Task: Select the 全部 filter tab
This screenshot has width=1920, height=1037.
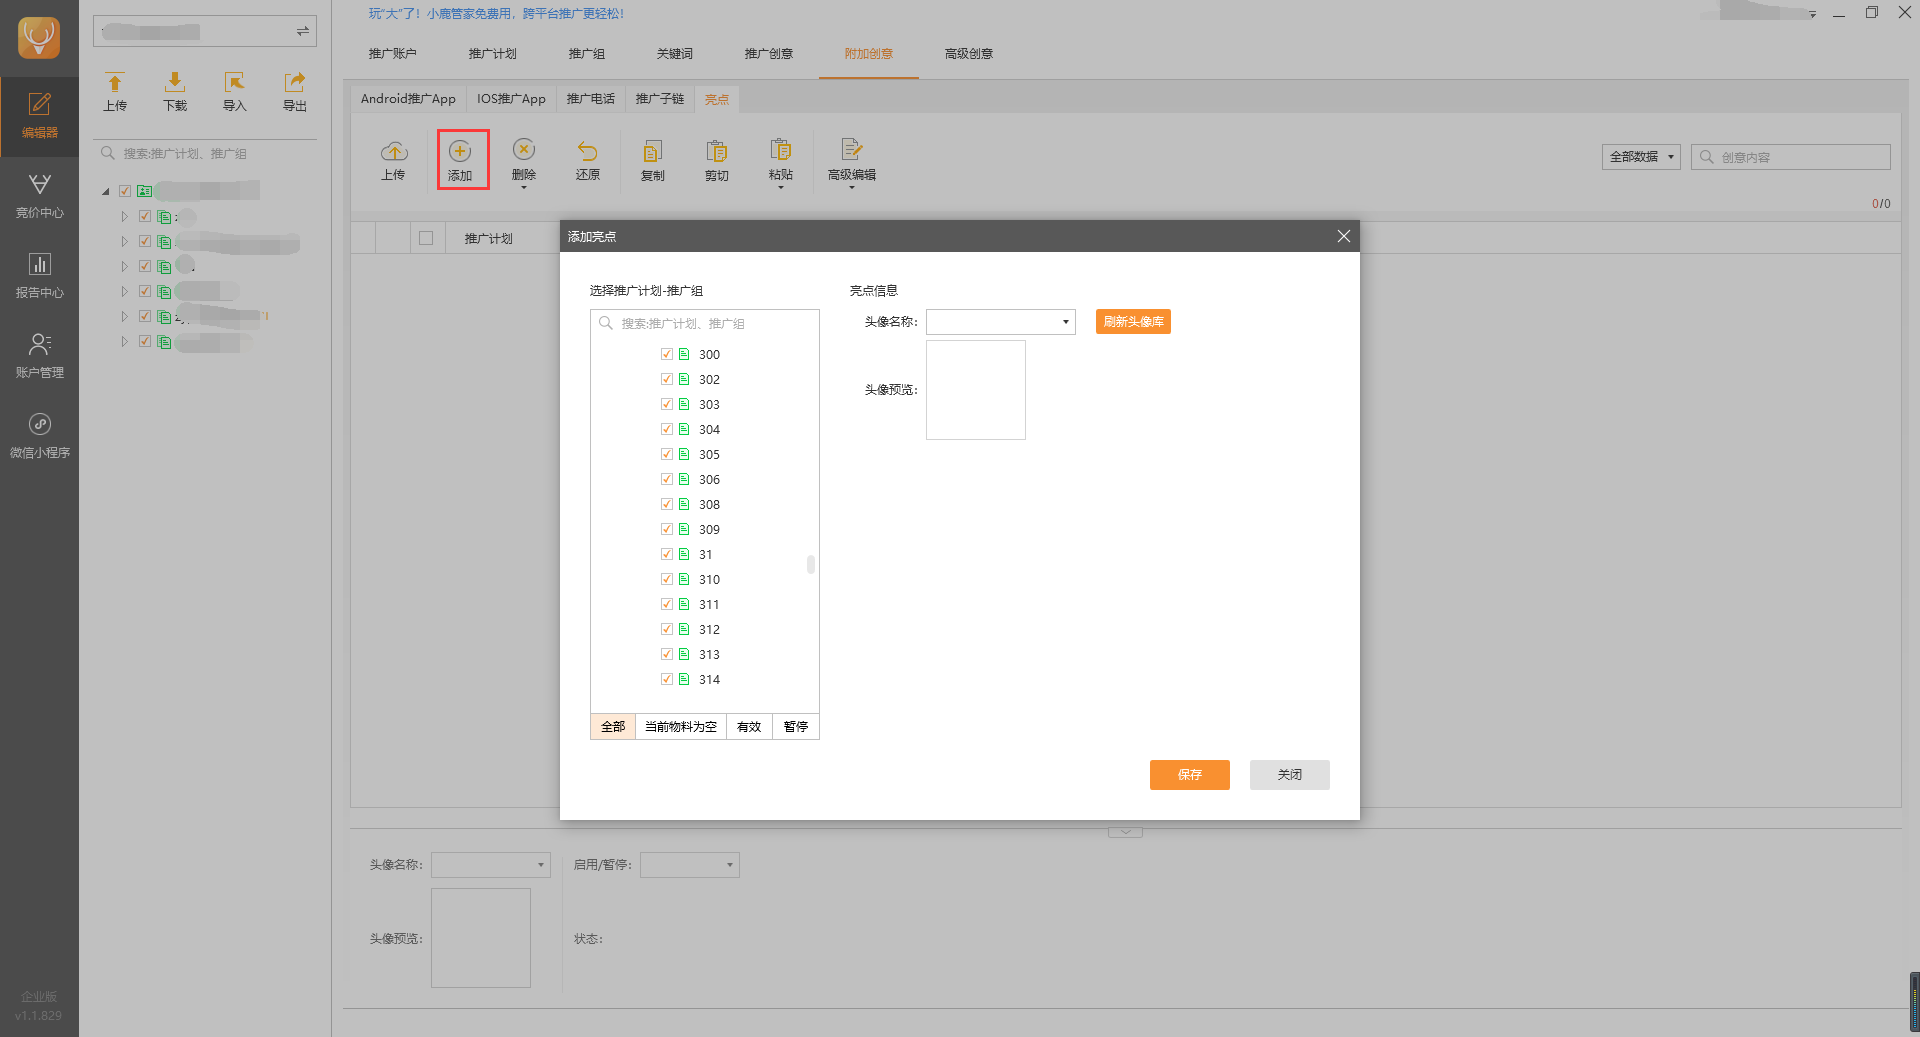Action: (613, 727)
